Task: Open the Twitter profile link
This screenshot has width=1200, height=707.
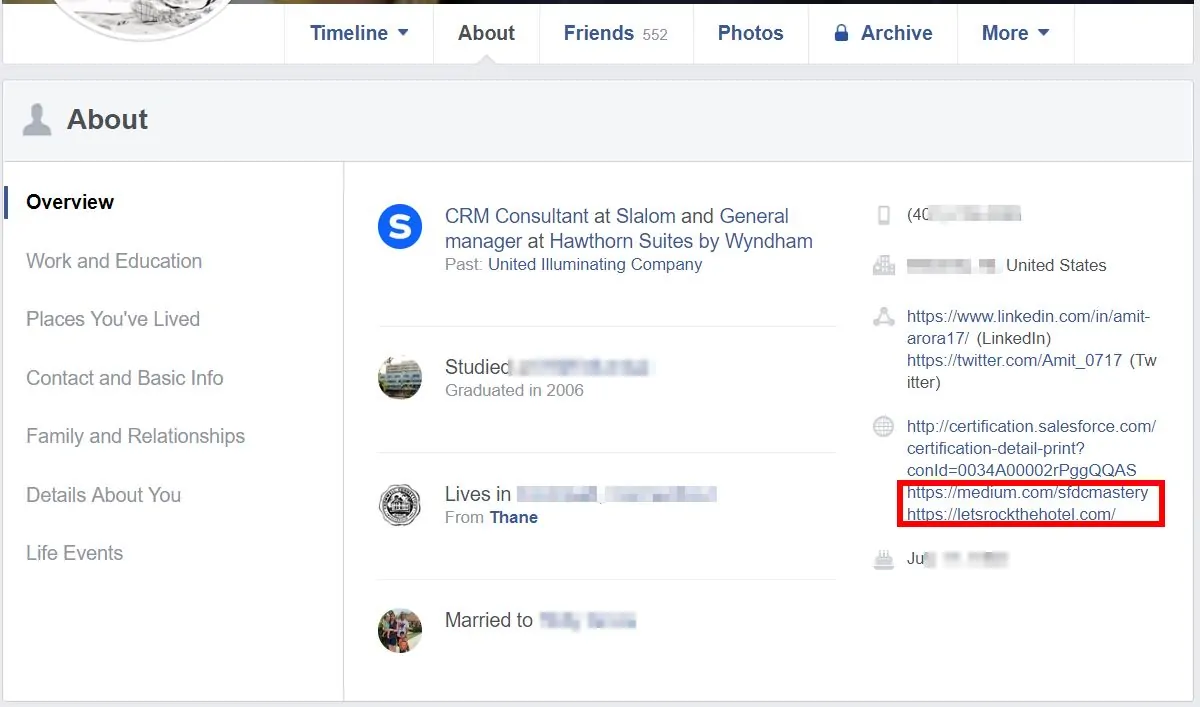Action: click(x=1010, y=360)
